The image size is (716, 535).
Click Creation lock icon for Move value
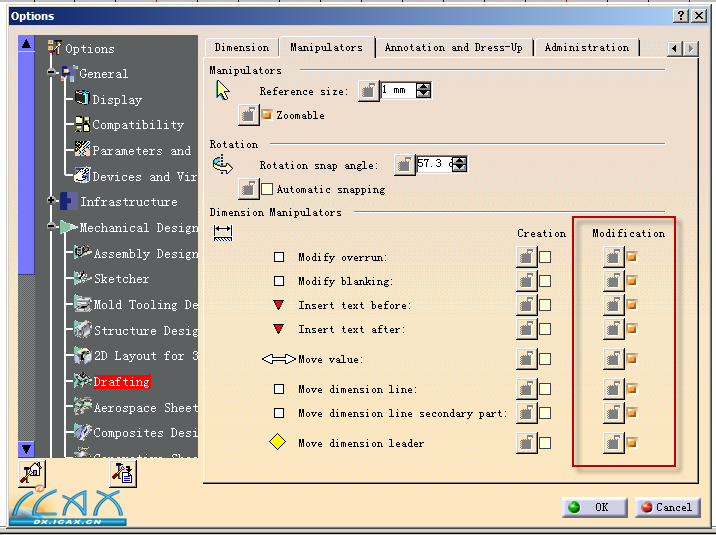[526, 359]
